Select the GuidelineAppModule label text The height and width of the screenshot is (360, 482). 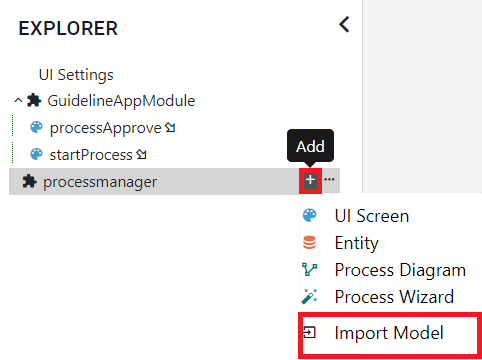point(121,101)
